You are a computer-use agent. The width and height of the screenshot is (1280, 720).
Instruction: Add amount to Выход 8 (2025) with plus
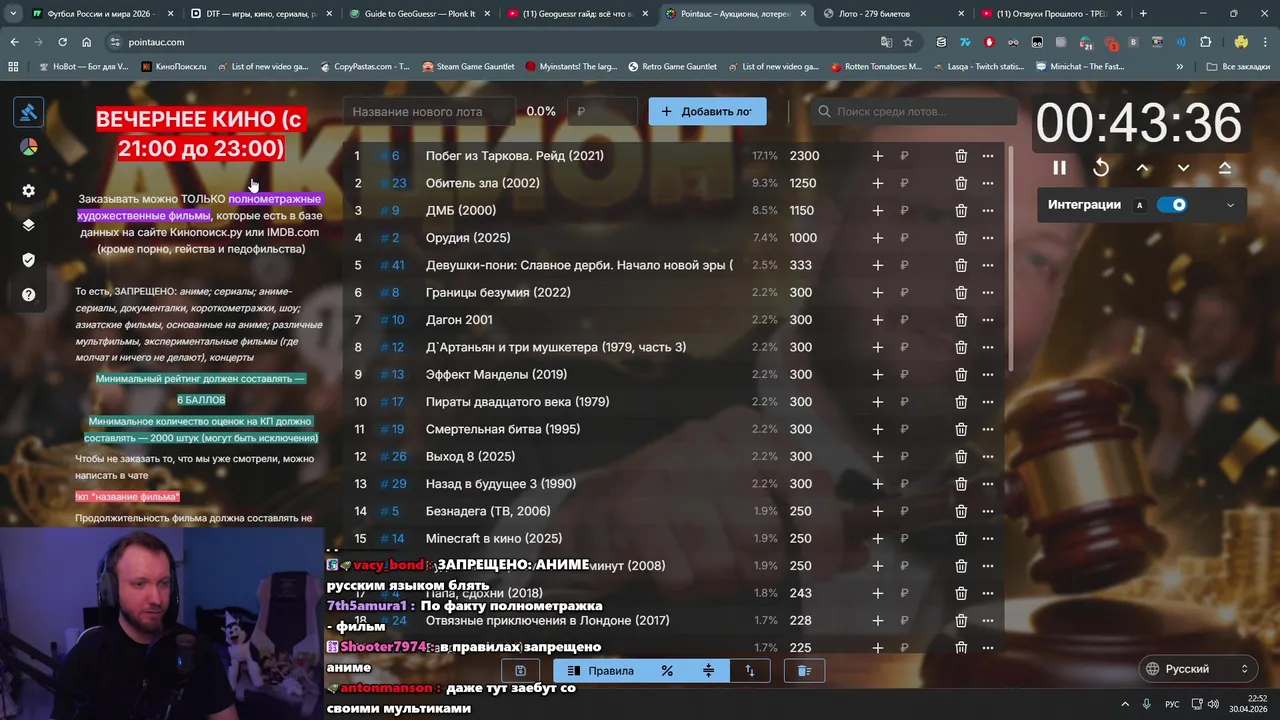[x=877, y=457]
